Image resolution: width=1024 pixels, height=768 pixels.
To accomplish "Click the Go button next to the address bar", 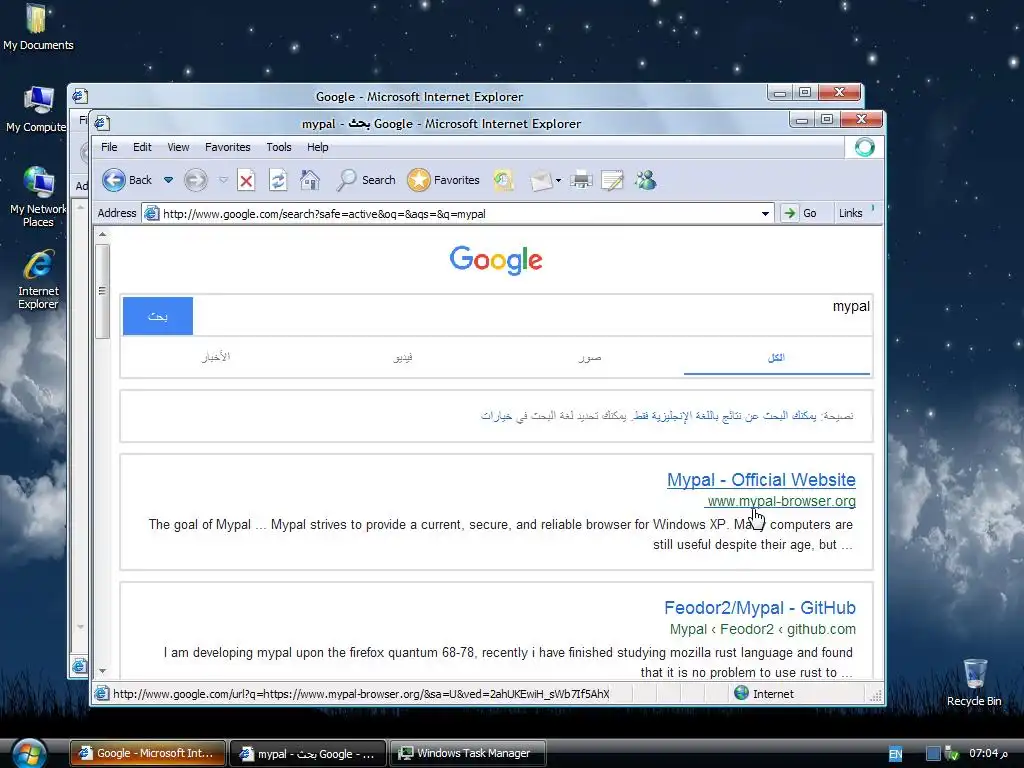I will coord(800,213).
